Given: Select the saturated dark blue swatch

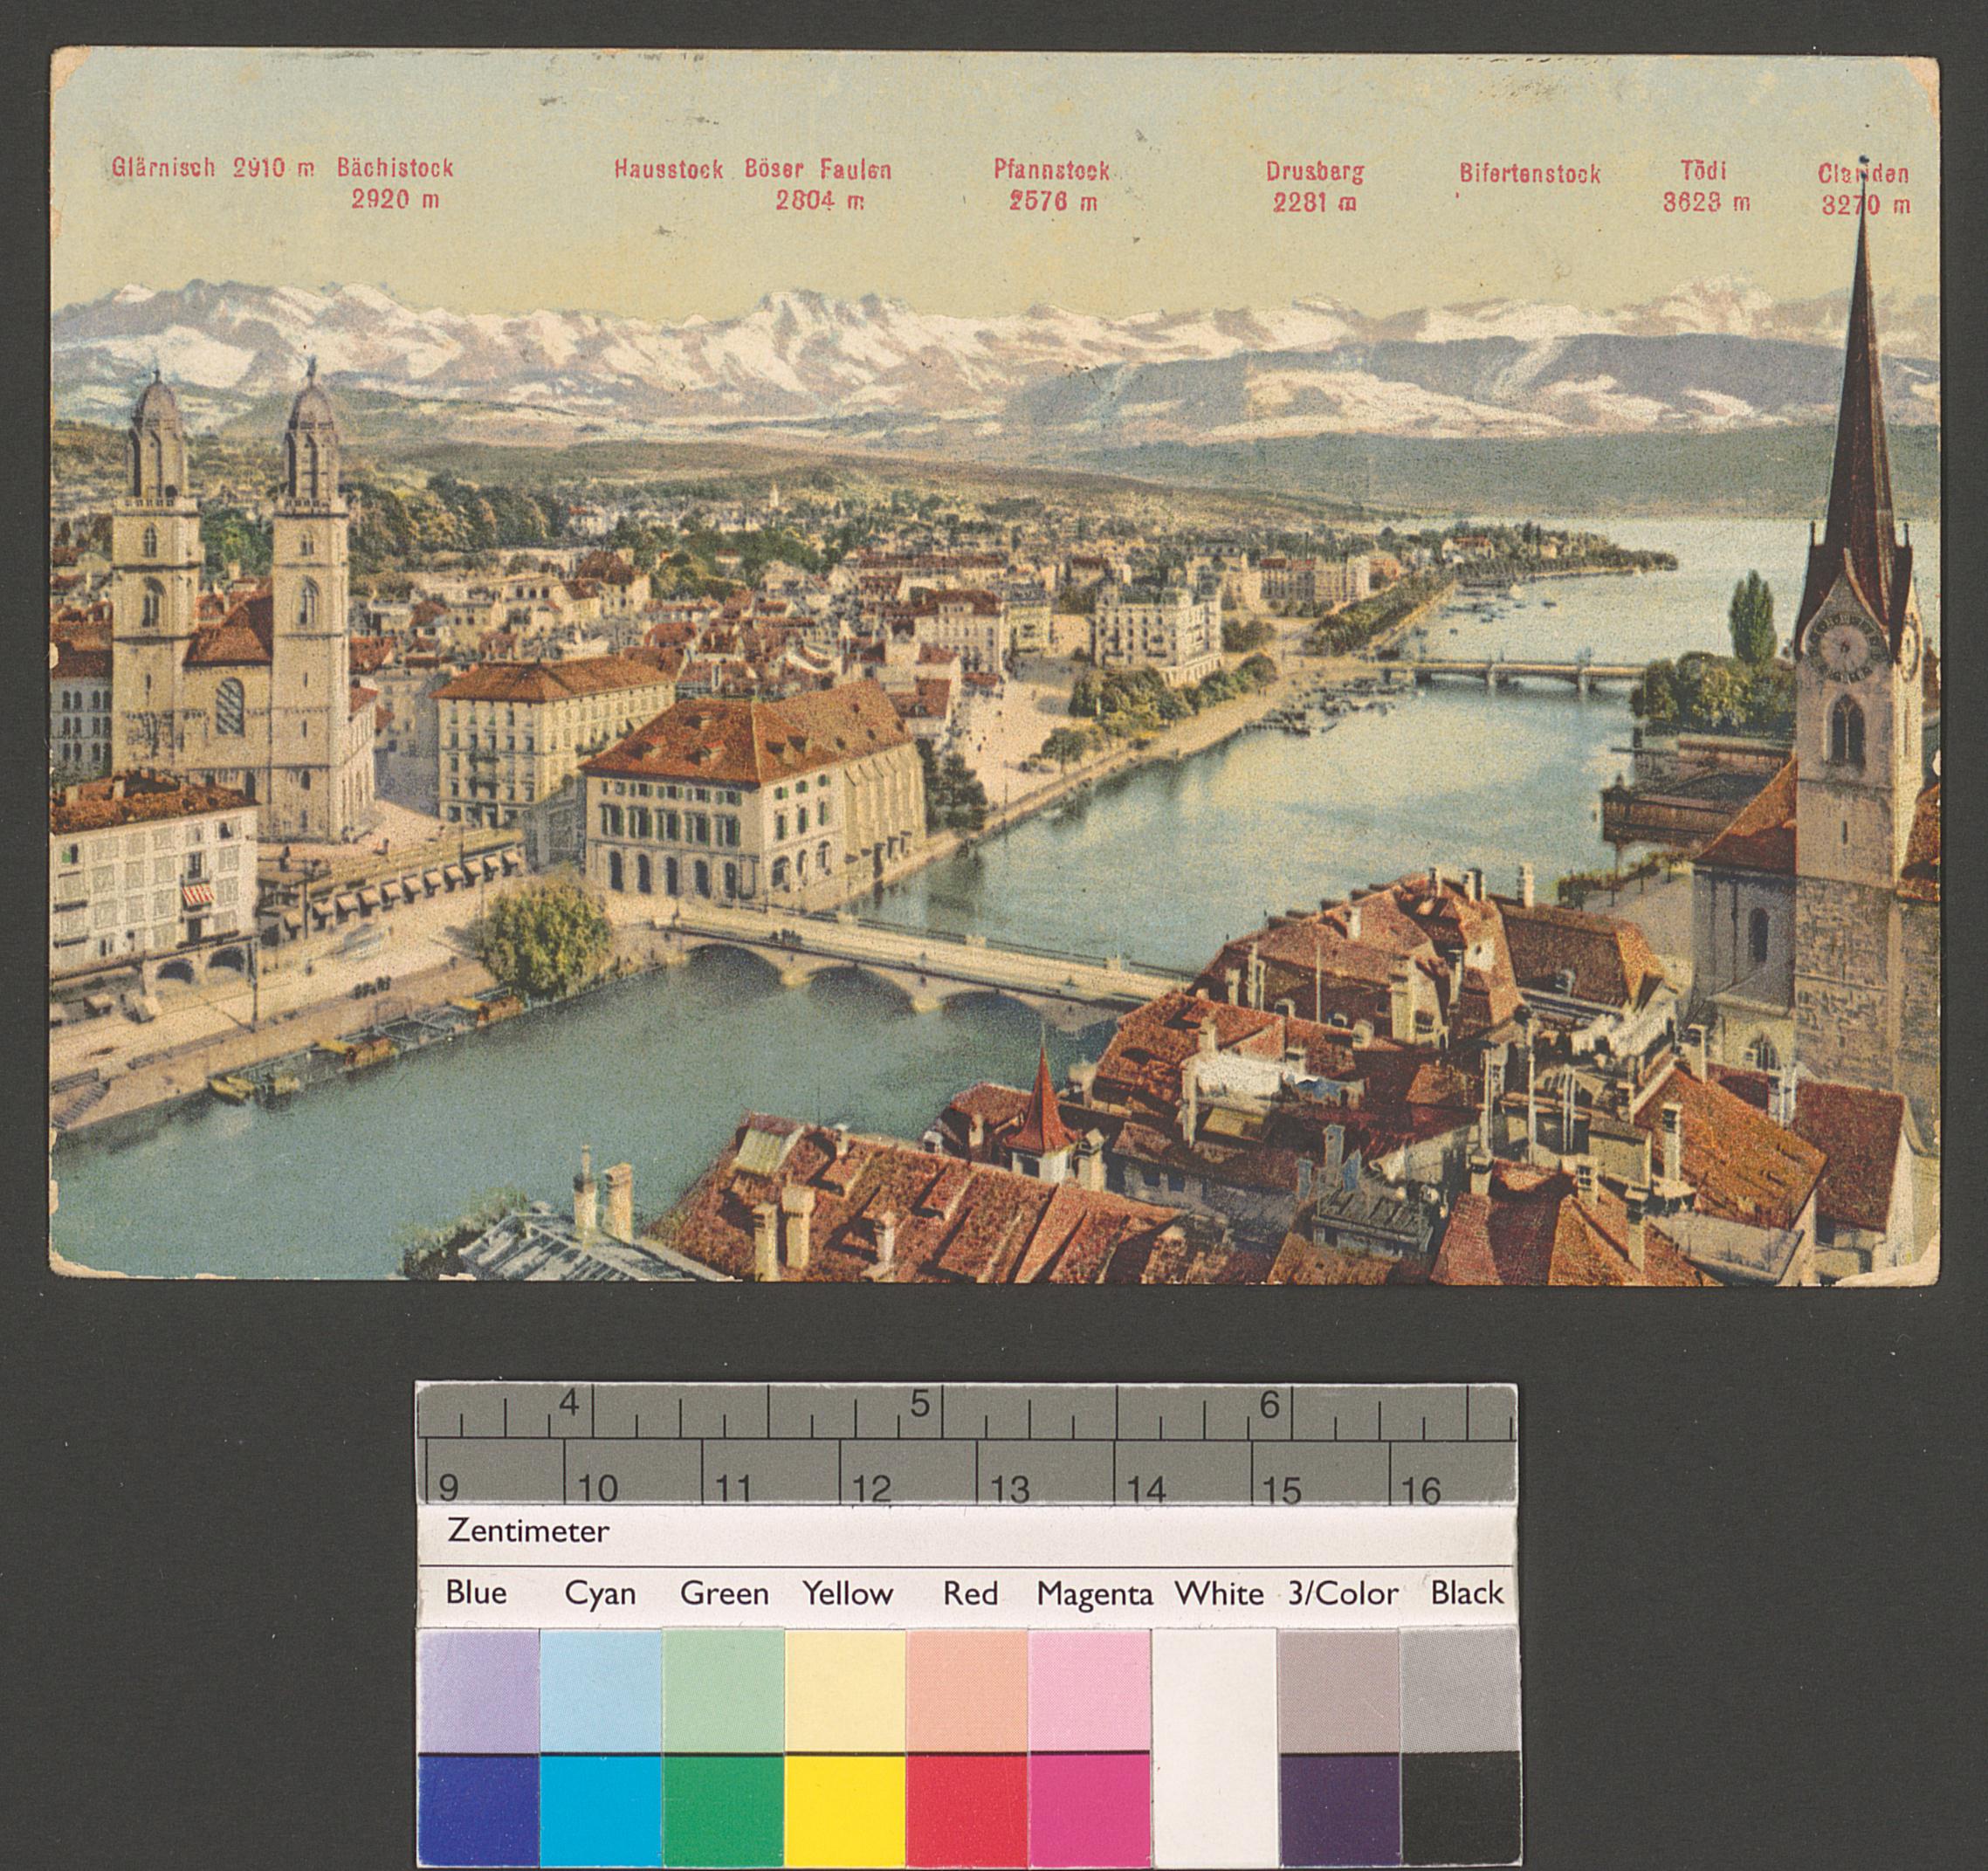Looking at the screenshot, I should point(478,1809).
